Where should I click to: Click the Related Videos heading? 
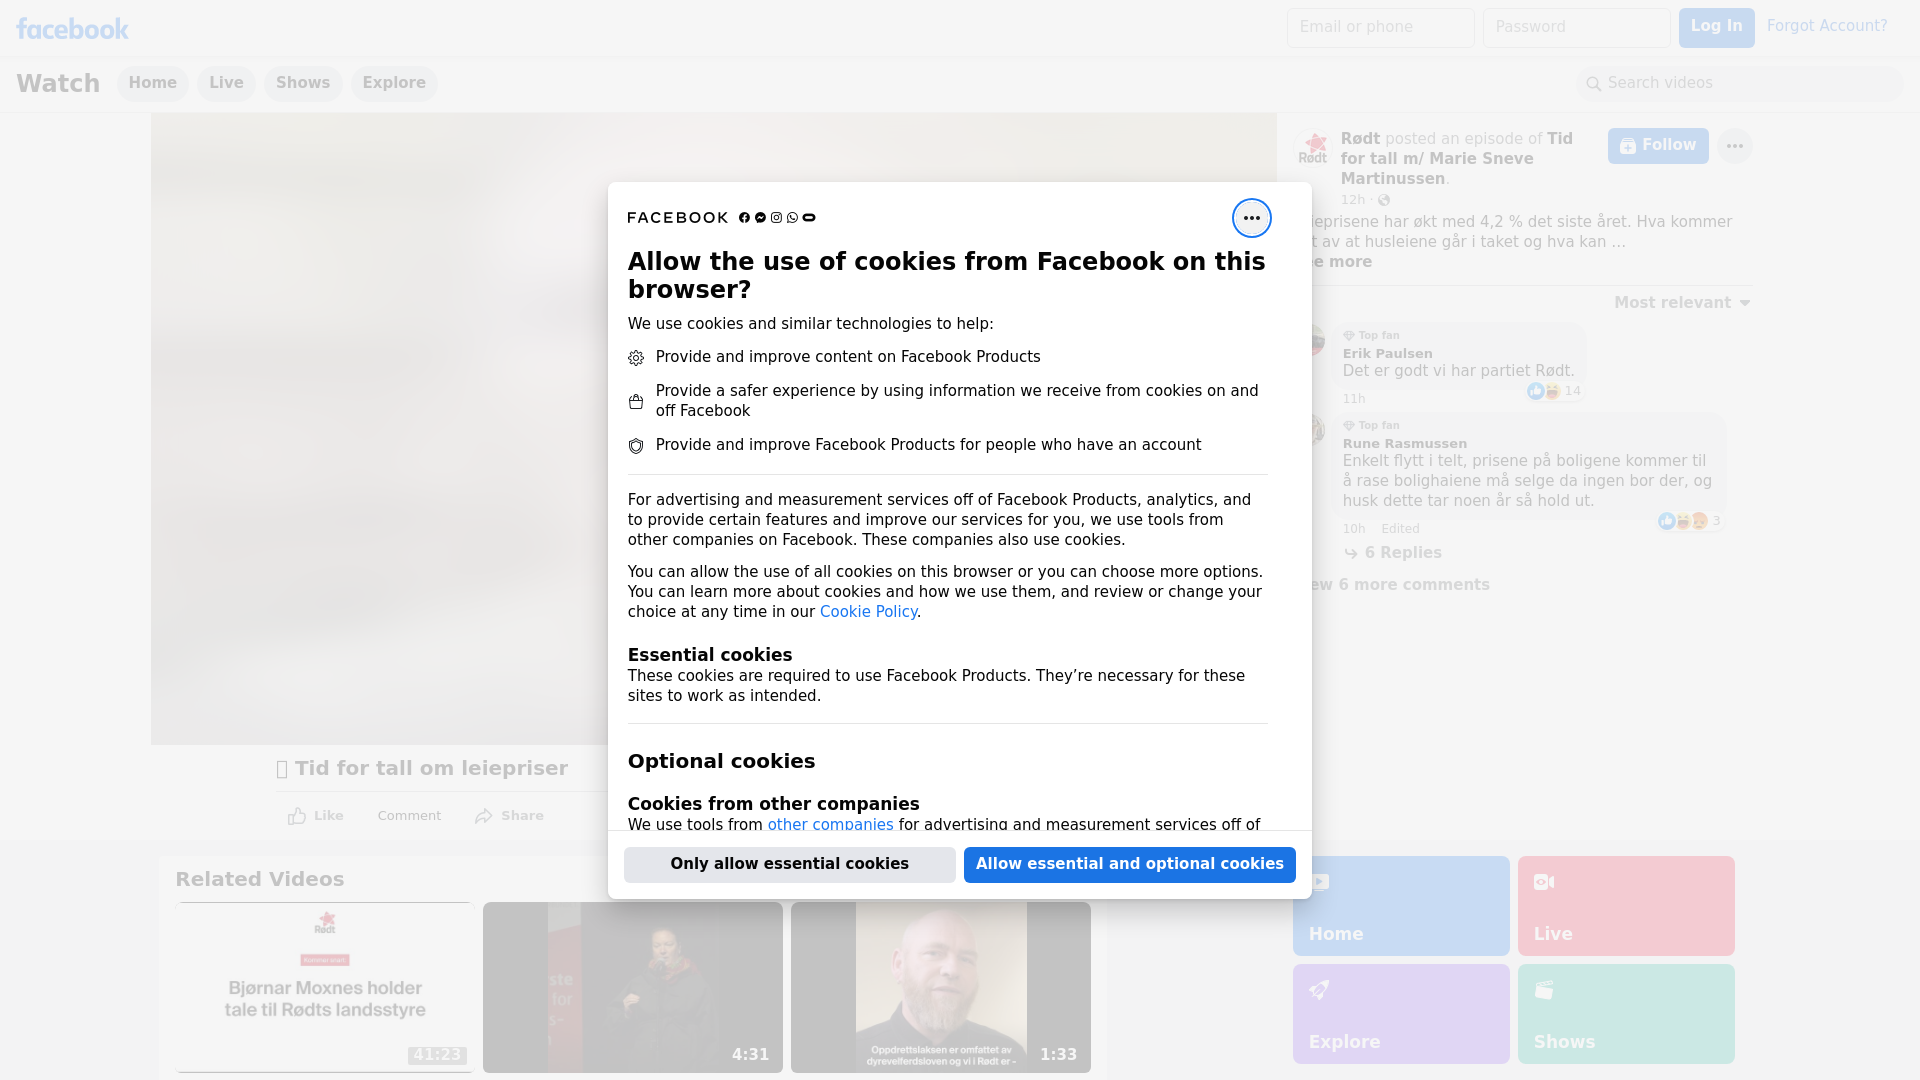click(260, 880)
